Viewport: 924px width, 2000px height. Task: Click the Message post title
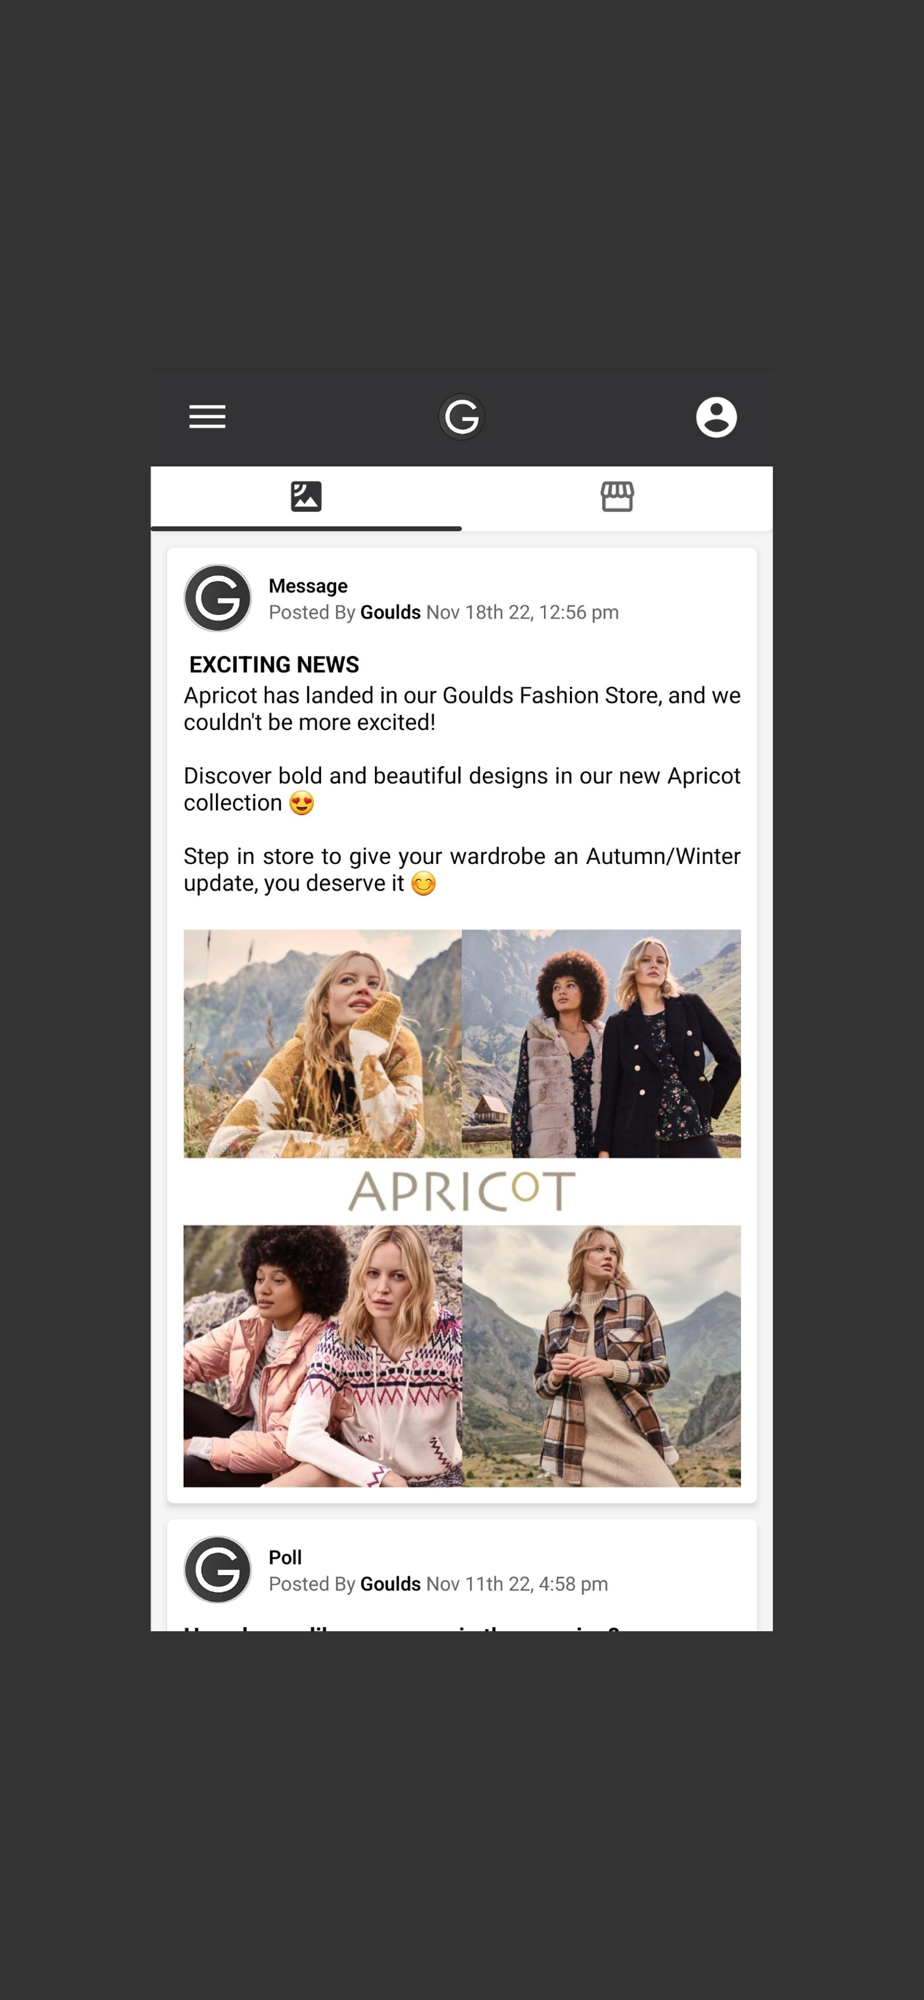pyautogui.click(x=308, y=586)
